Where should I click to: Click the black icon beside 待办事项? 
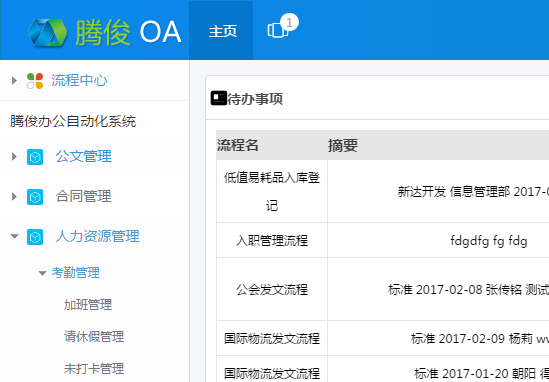219,98
